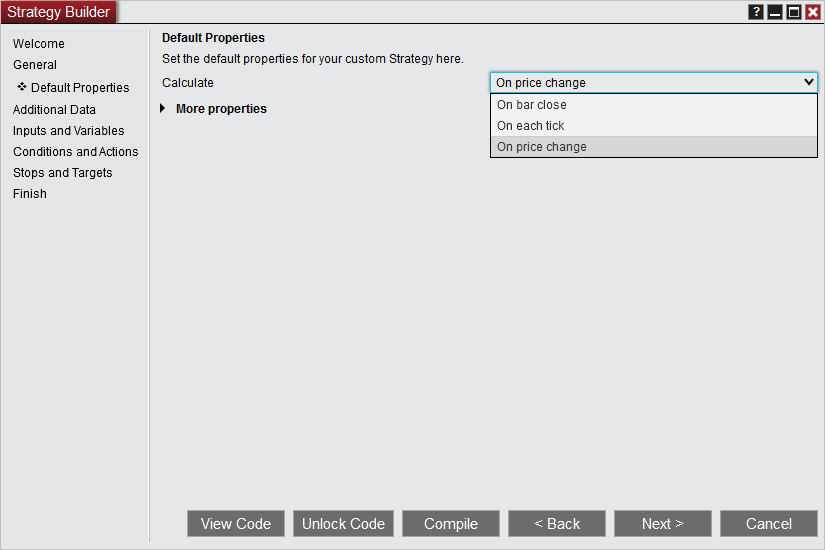This screenshot has height=550, width=825.
Task: Compile the strategy
Action: (451, 524)
